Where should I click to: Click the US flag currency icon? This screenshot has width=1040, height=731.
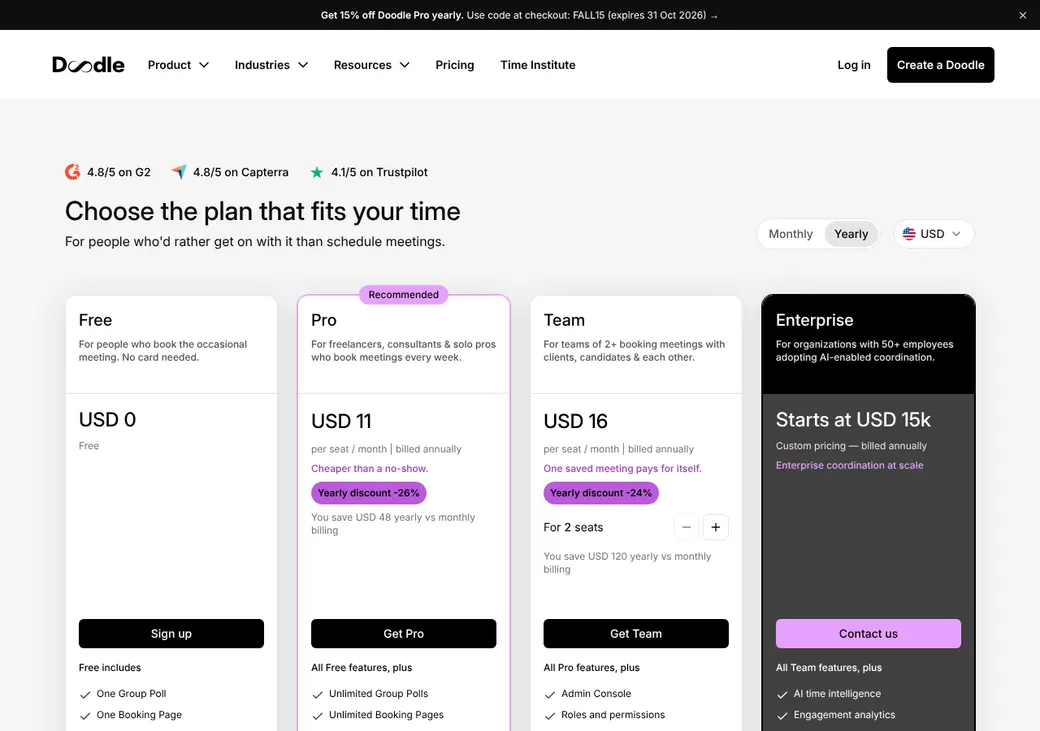[x=909, y=233]
